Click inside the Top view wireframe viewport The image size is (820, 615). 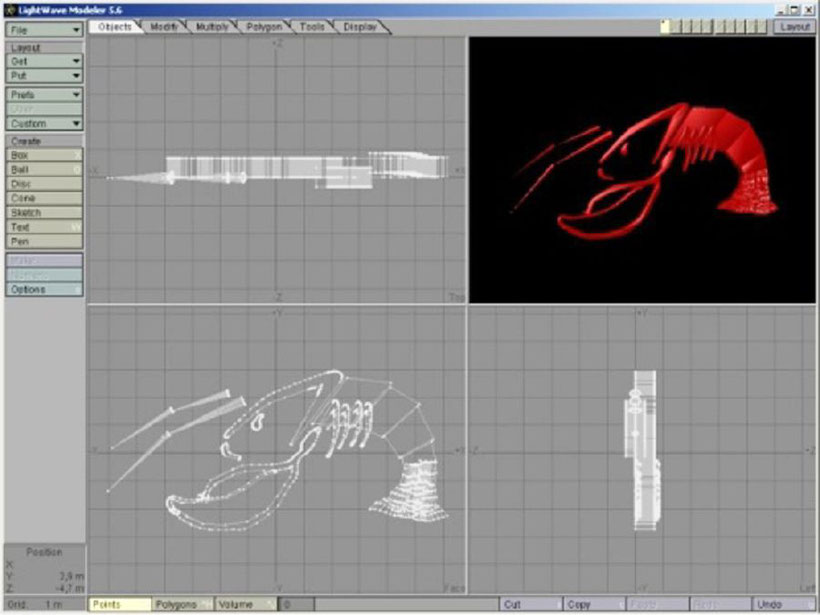[277, 170]
